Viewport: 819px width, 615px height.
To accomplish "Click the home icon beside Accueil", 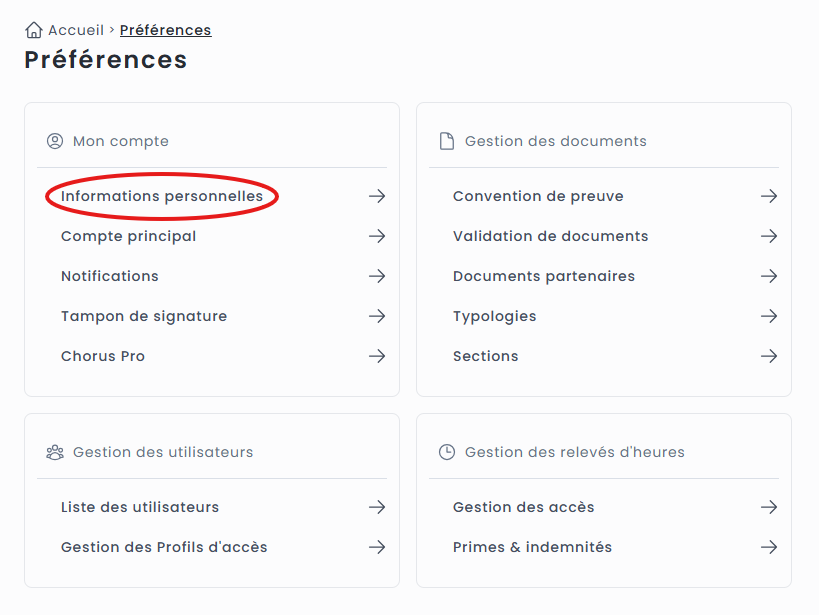I will click(x=34, y=30).
